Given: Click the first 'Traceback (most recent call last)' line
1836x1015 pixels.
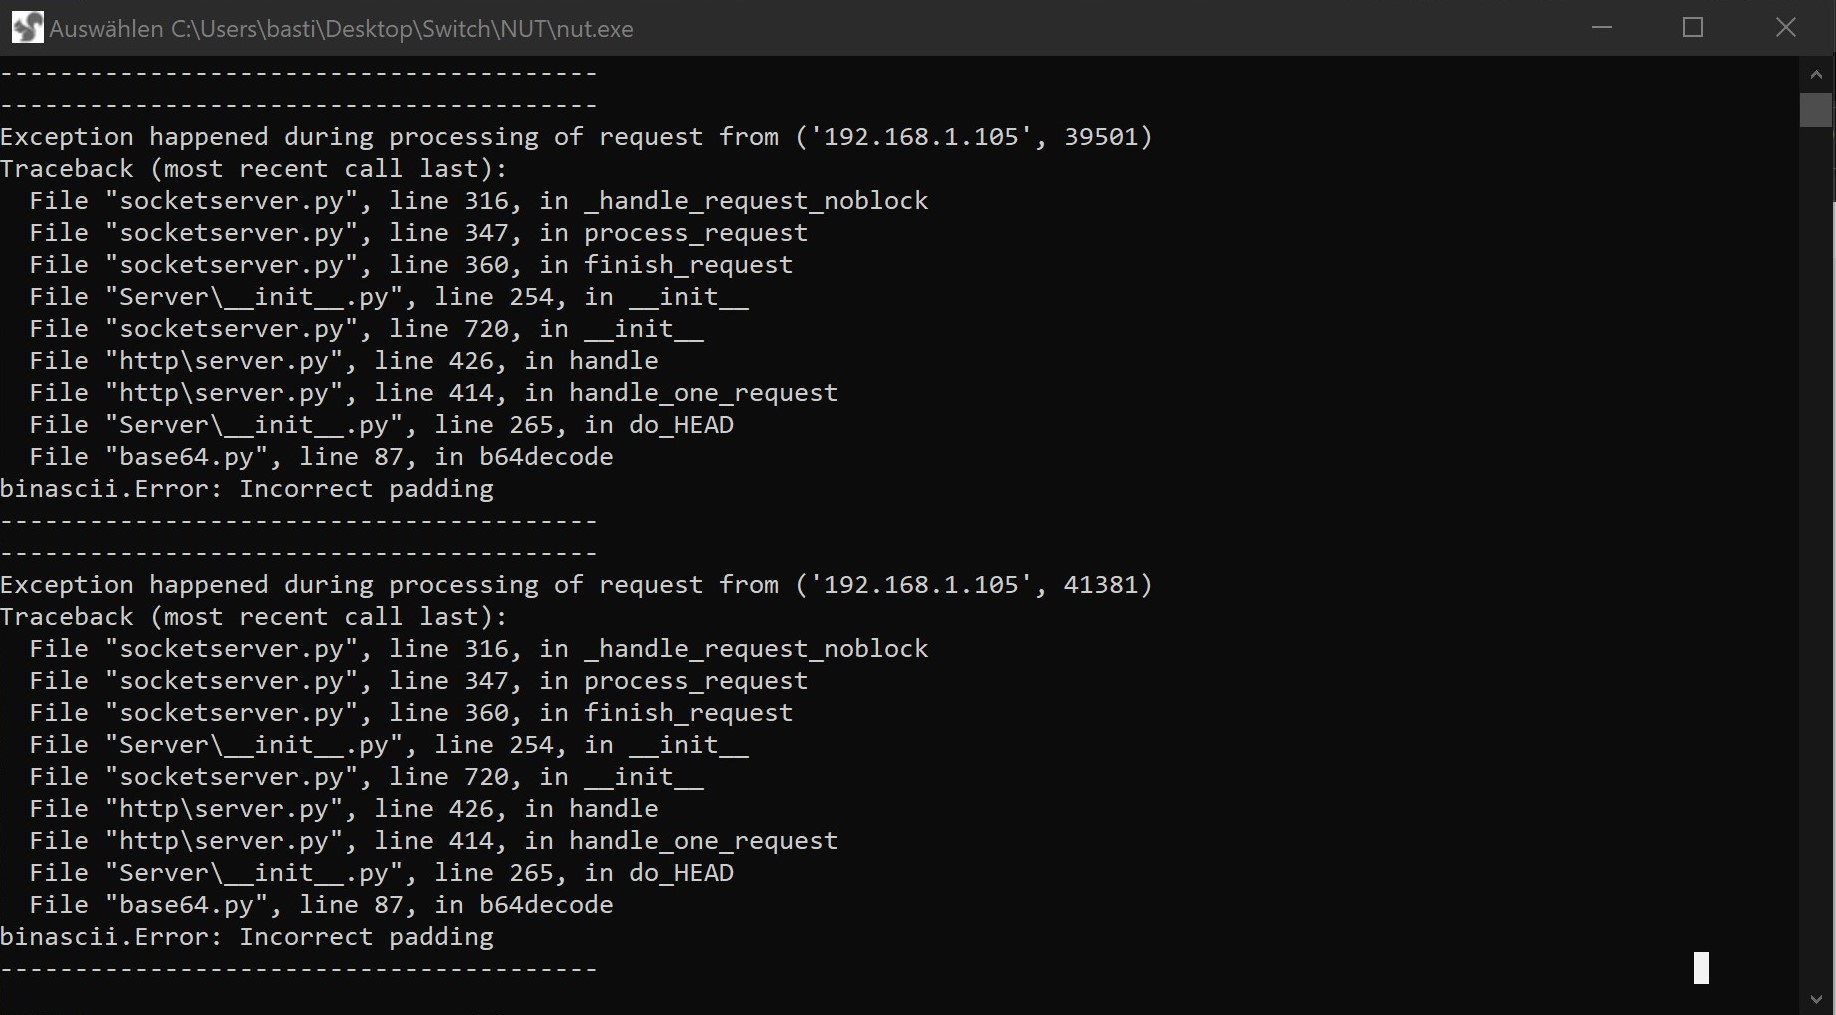Looking at the screenshot, I should coord(254,169).
